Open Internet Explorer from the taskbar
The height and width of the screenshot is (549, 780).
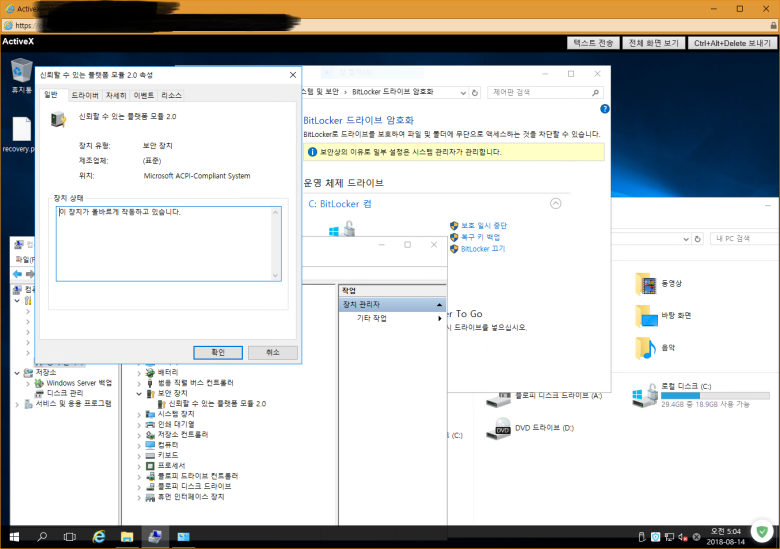pyautogui.click(x=99, y=537)
